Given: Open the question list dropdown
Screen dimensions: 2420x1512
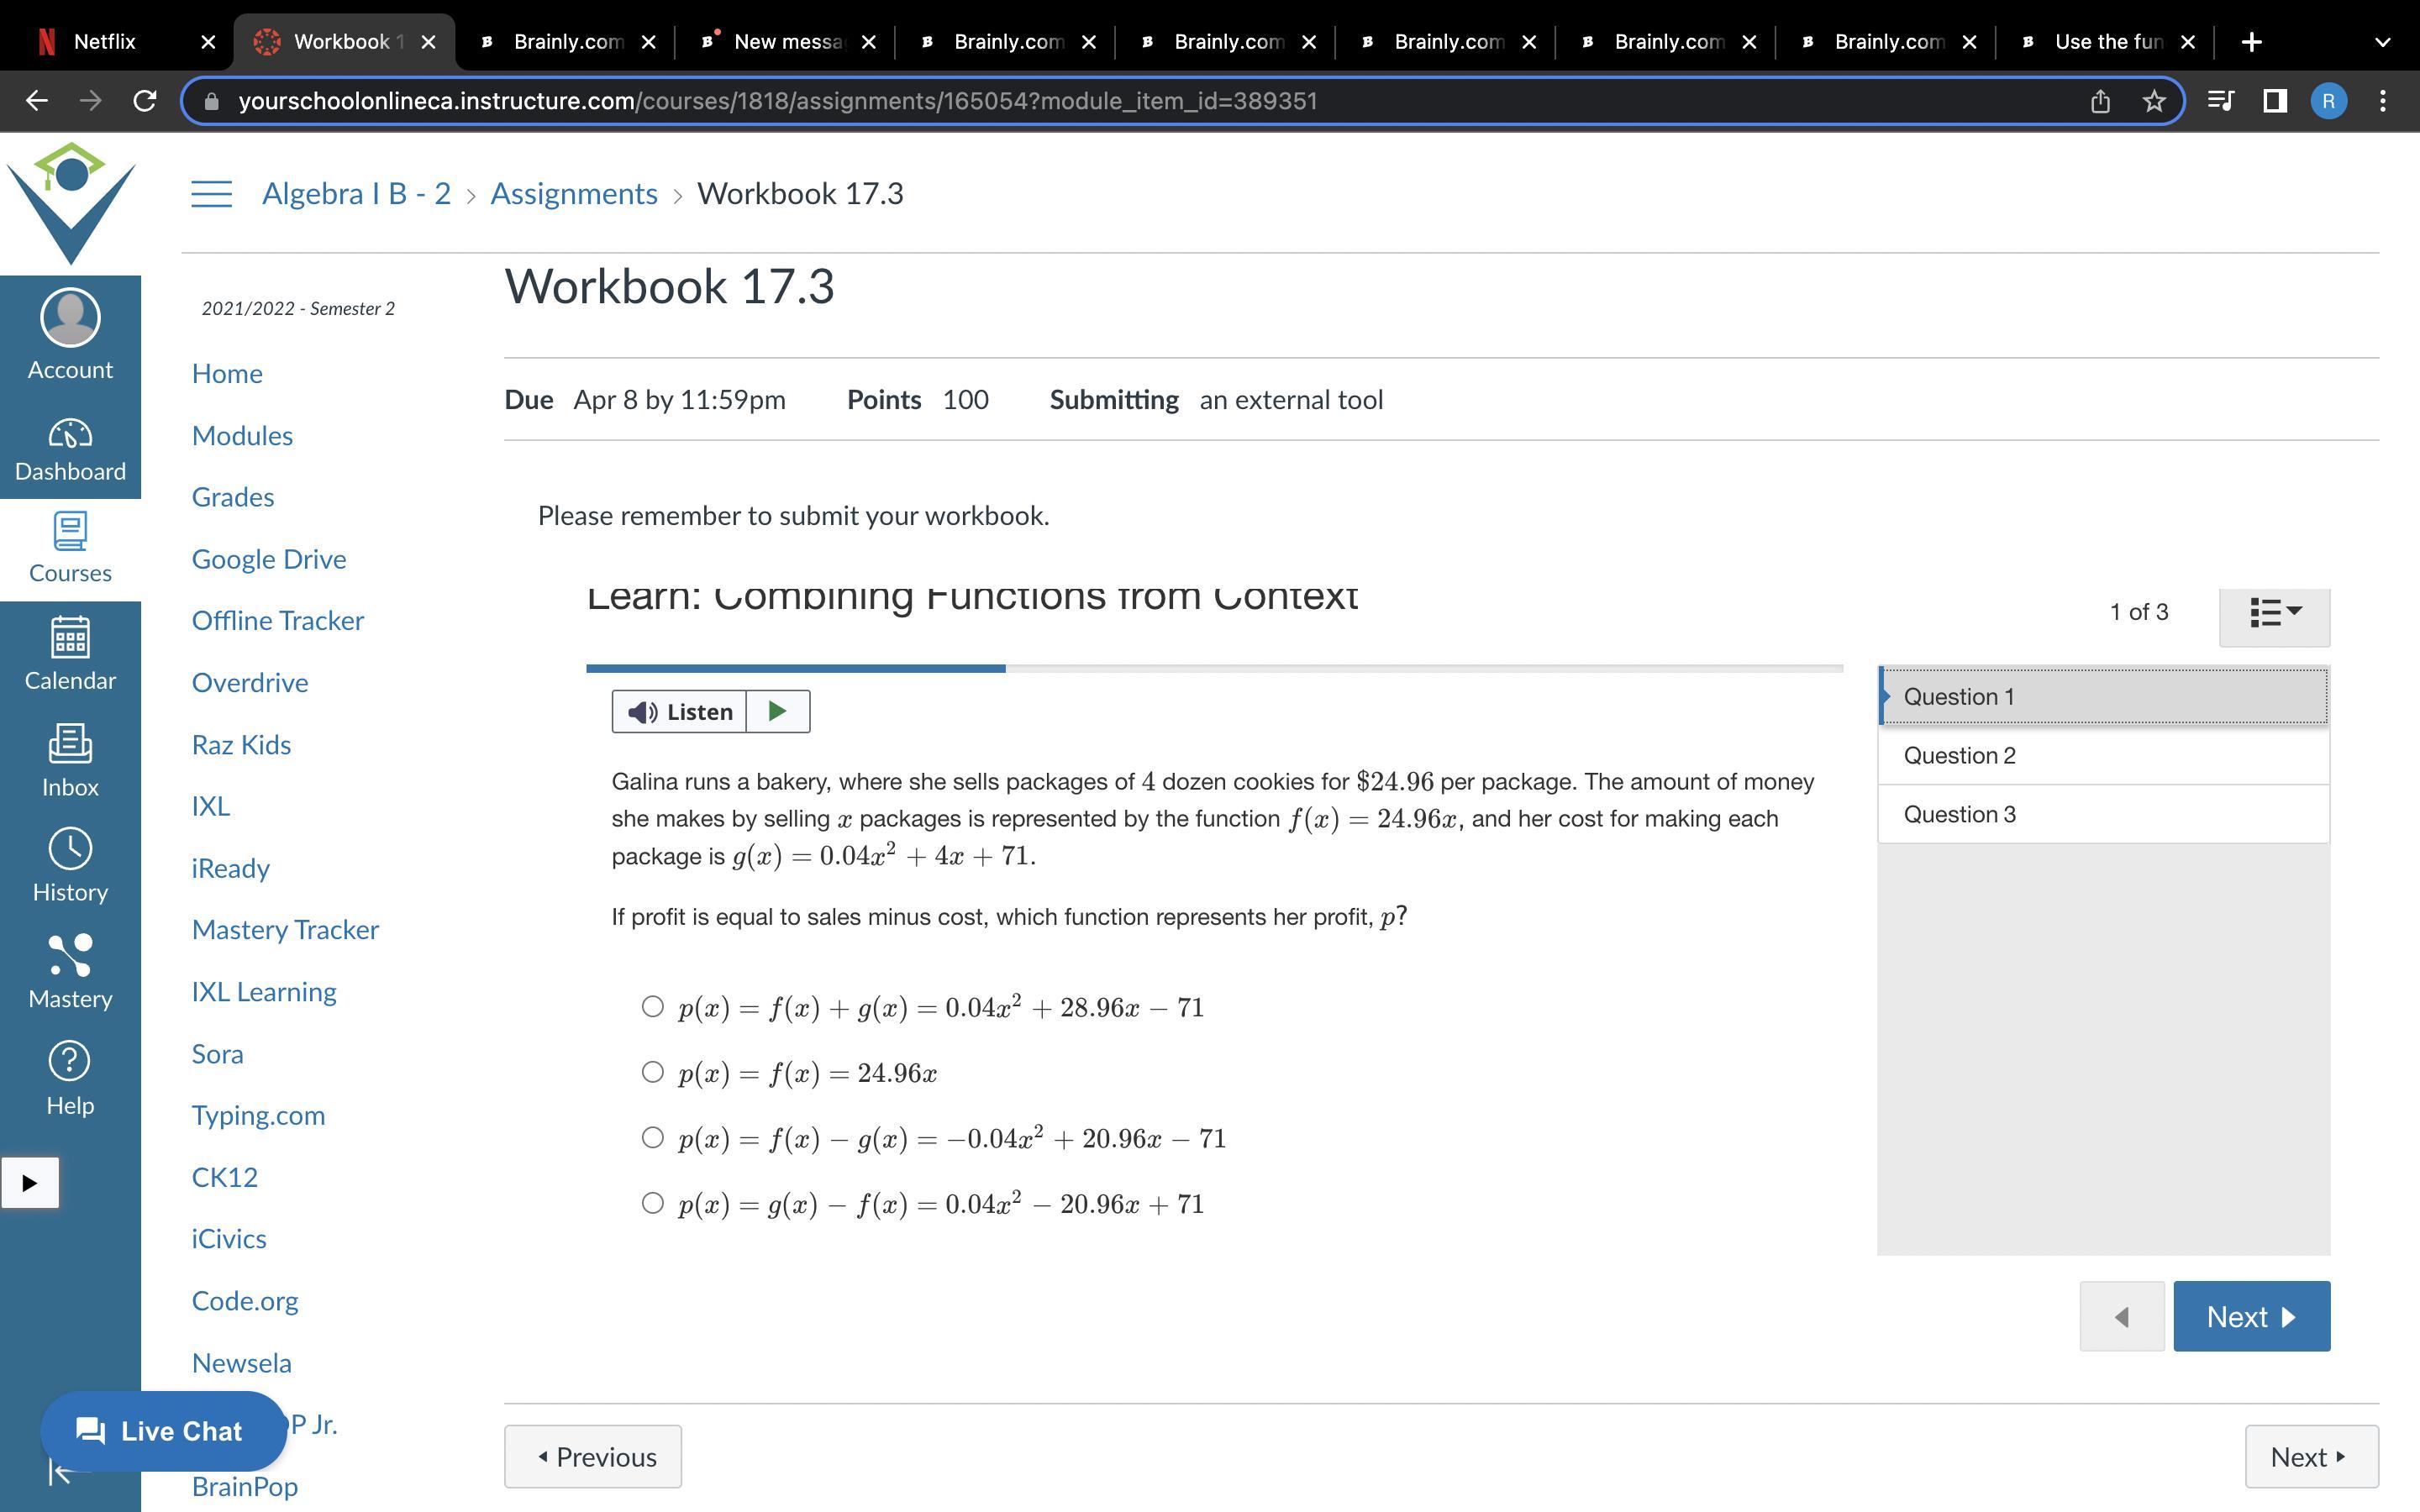Looking at the screenshot, I should 2273,612.
